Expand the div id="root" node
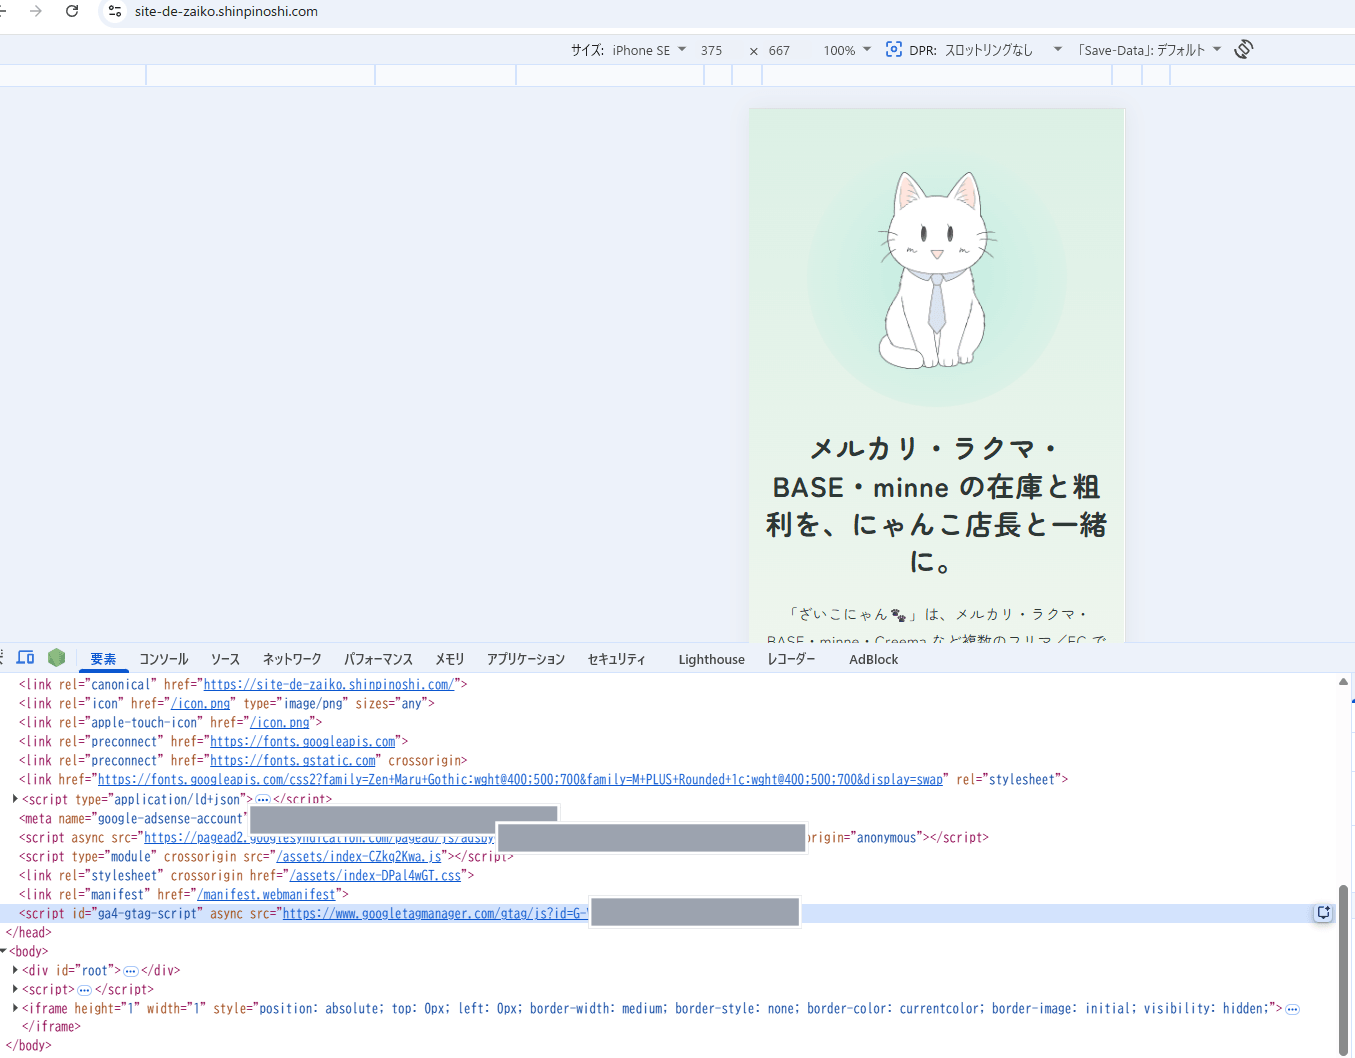The height and width of the screenshot is (1058, 1355). point(15,969)
